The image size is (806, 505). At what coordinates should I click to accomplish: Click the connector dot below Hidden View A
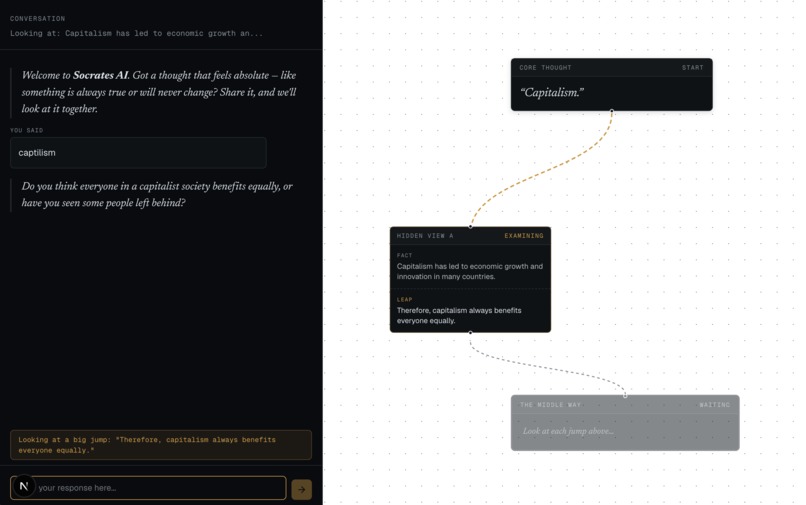[470, 333]
